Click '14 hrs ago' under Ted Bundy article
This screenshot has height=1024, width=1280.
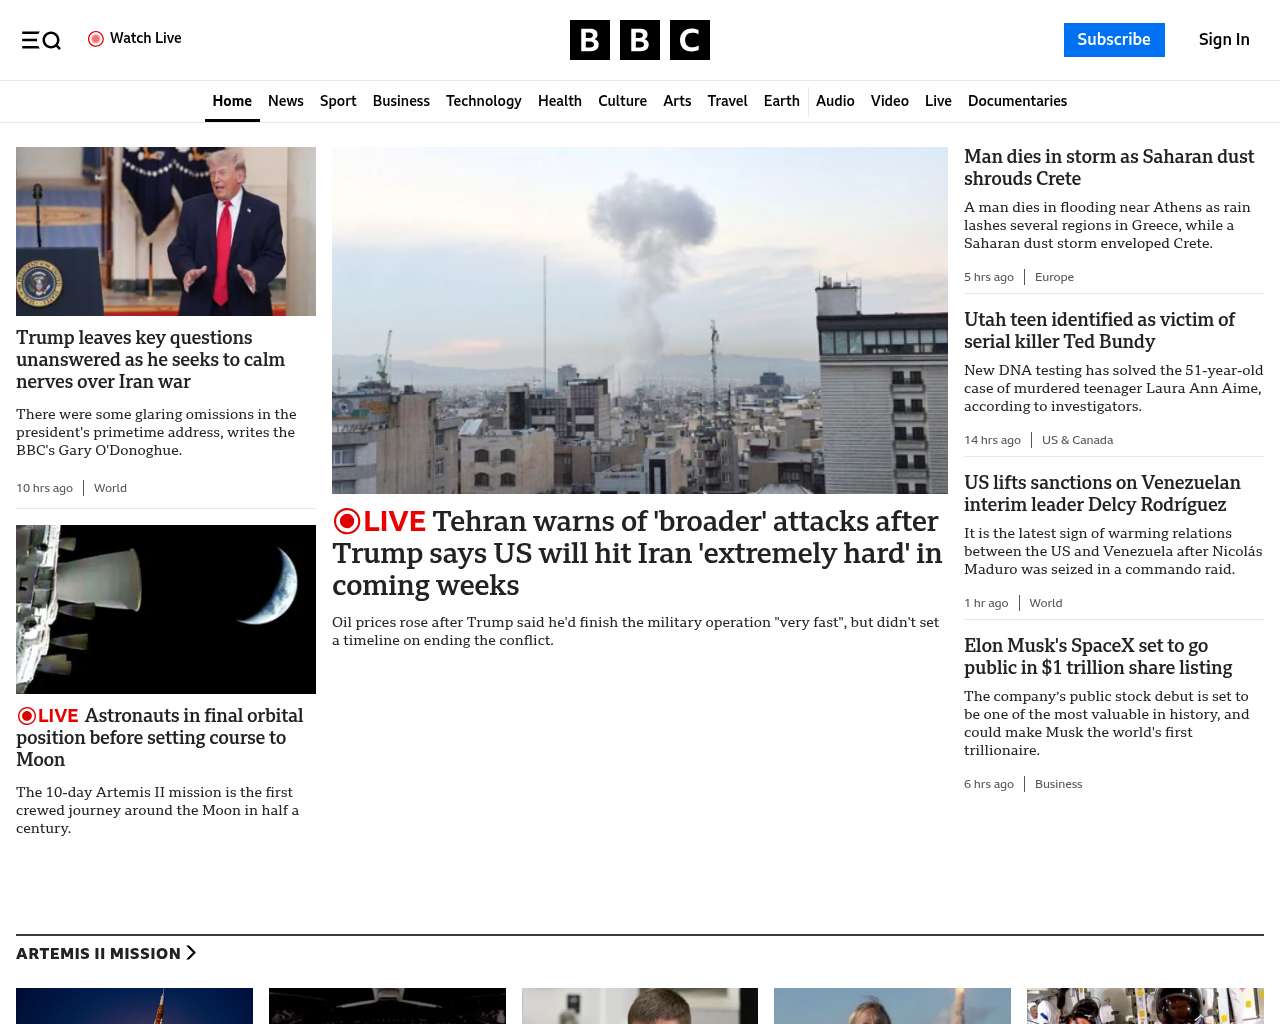pyautogui.click(x=992, y=440)
